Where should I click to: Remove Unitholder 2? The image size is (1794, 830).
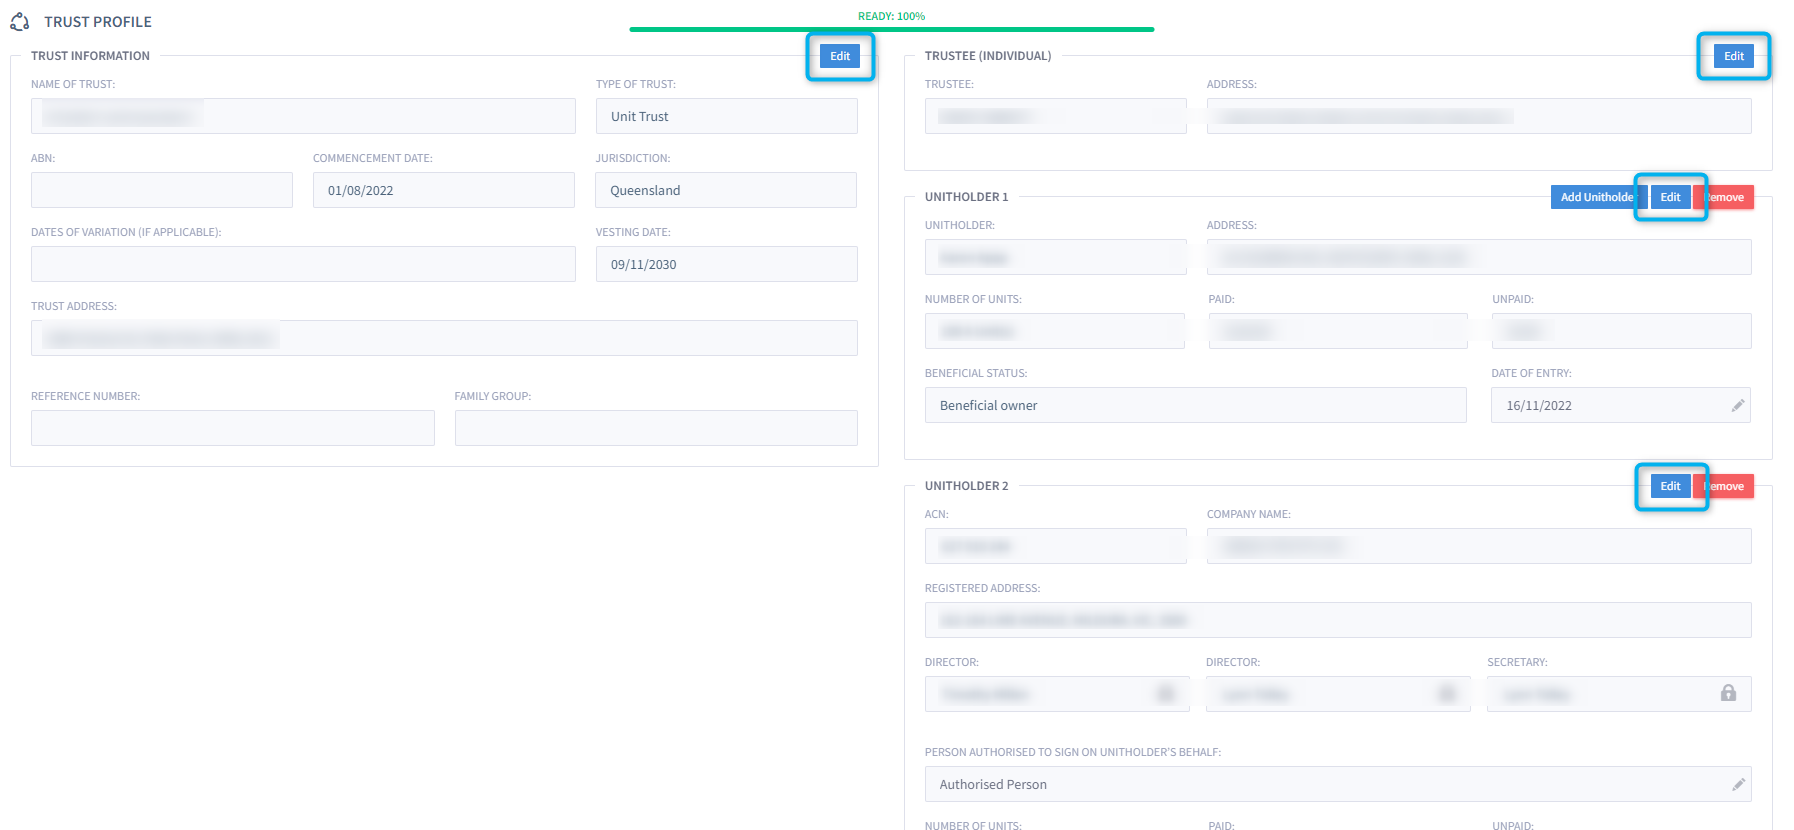1728,486
